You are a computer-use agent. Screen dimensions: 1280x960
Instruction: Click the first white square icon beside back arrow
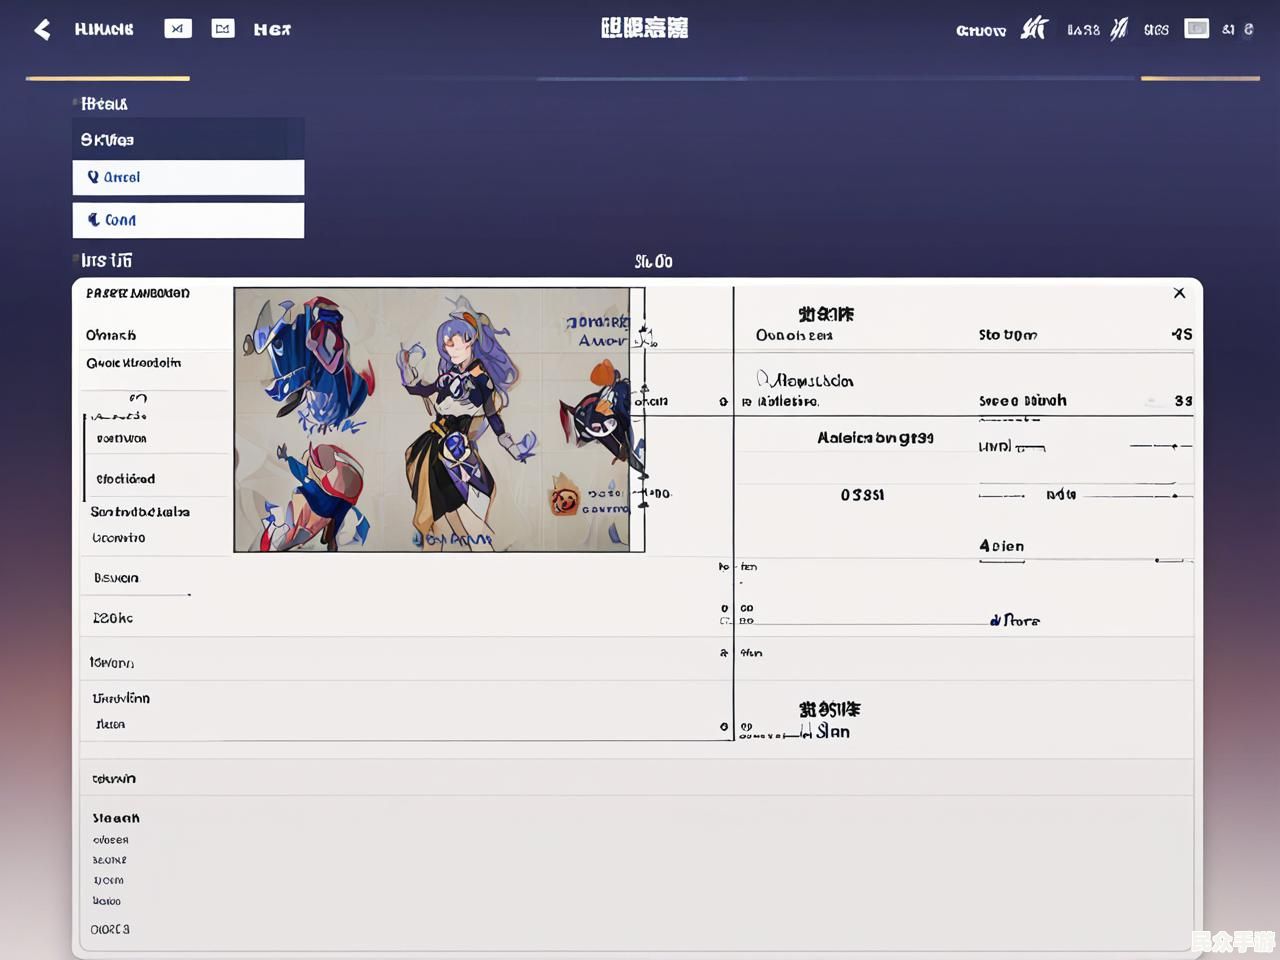click(x=177, y=29)
